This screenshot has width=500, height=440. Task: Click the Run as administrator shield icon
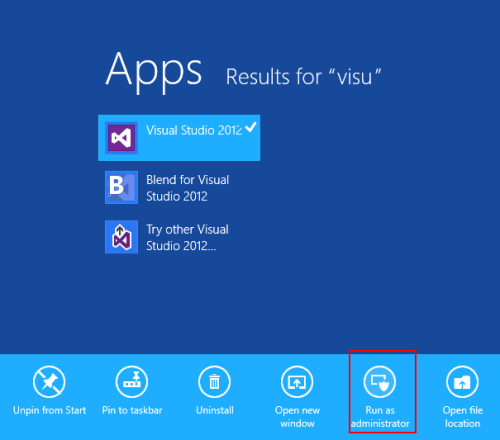click(x=380, y=382)
